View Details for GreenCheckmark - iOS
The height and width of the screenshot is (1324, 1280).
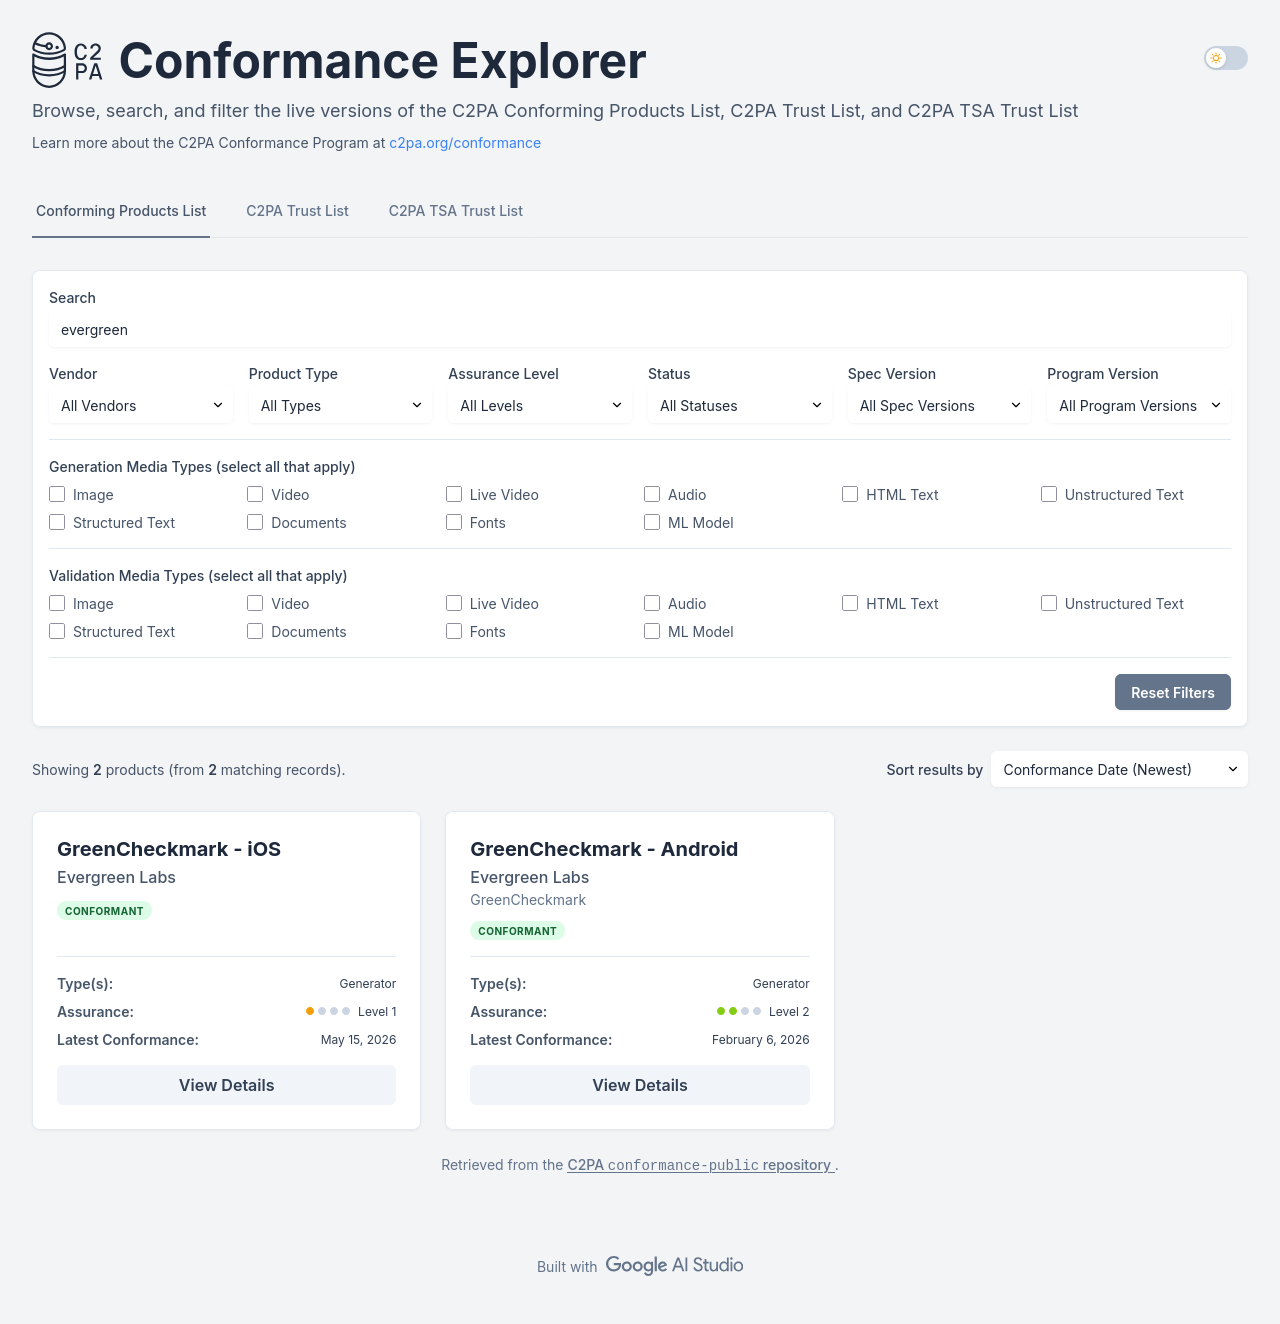(226, 1085)
